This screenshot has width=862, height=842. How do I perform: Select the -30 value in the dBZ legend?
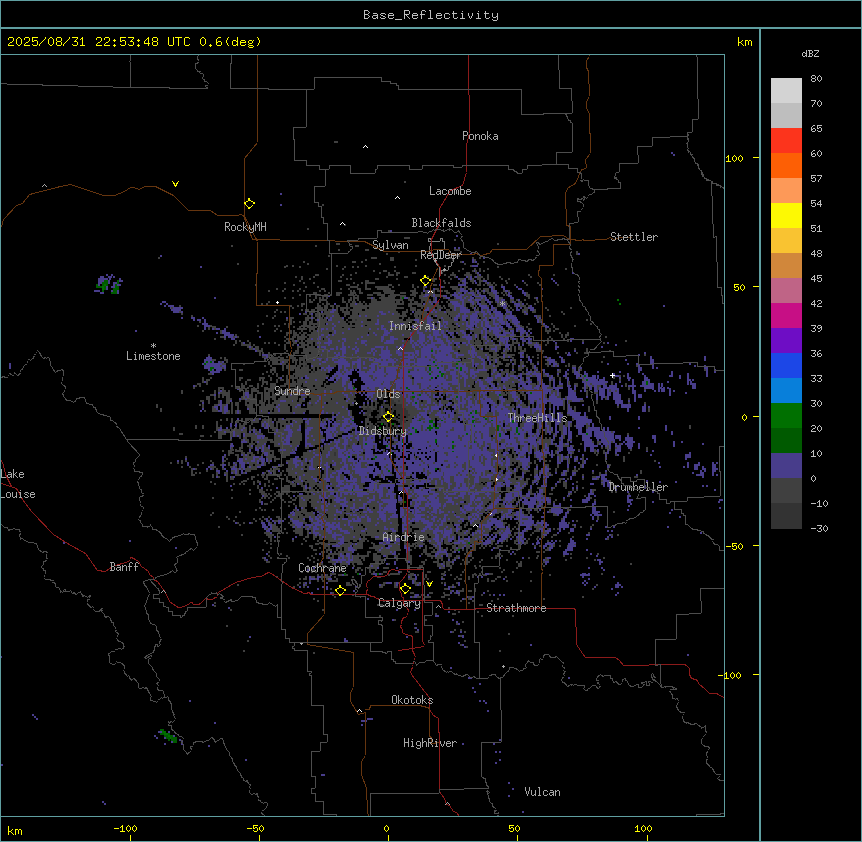819,528
